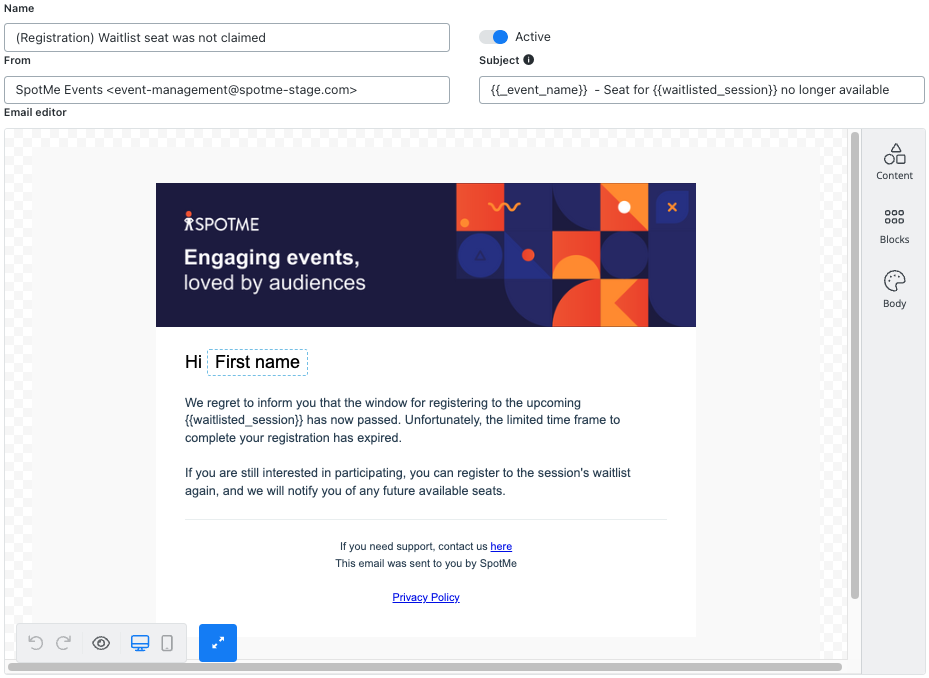Select the First name merge tag

[257, 362]
